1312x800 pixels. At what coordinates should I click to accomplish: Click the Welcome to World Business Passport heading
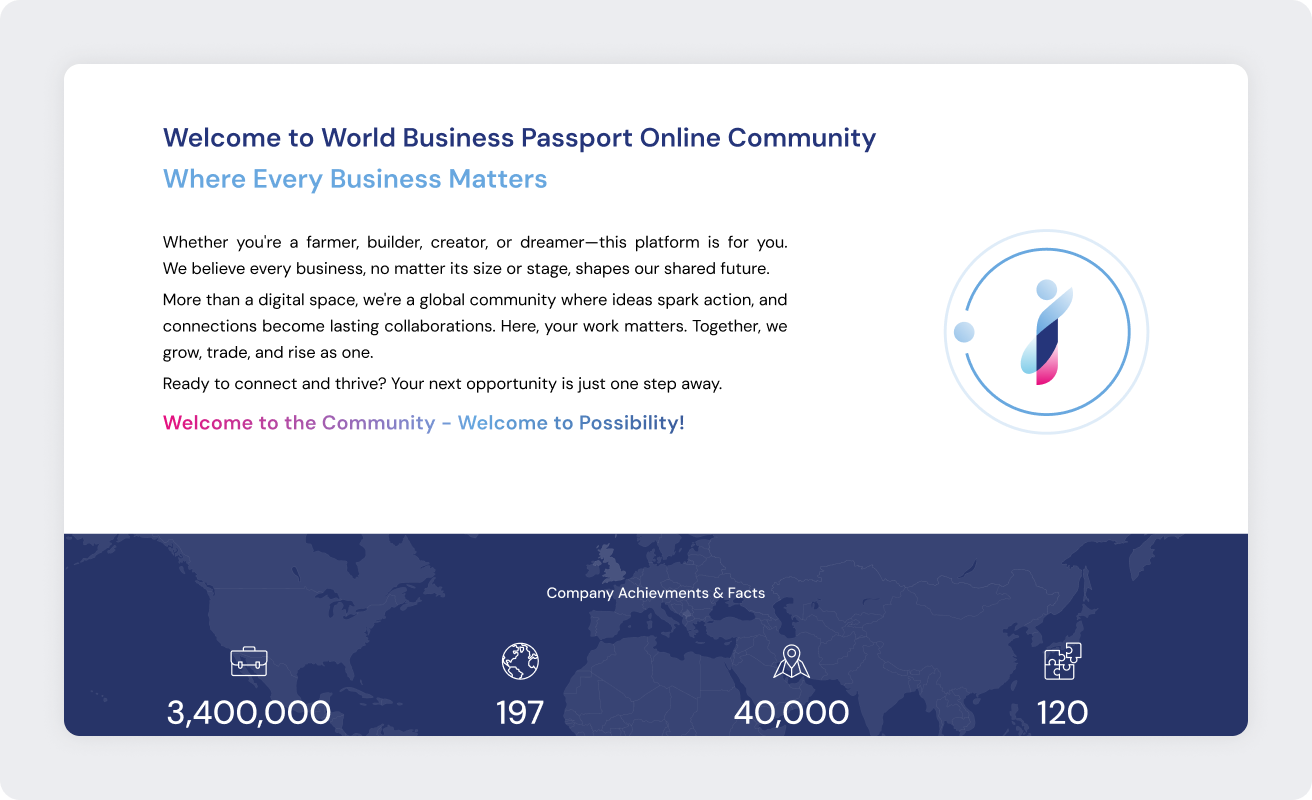[x=519, y=137]
